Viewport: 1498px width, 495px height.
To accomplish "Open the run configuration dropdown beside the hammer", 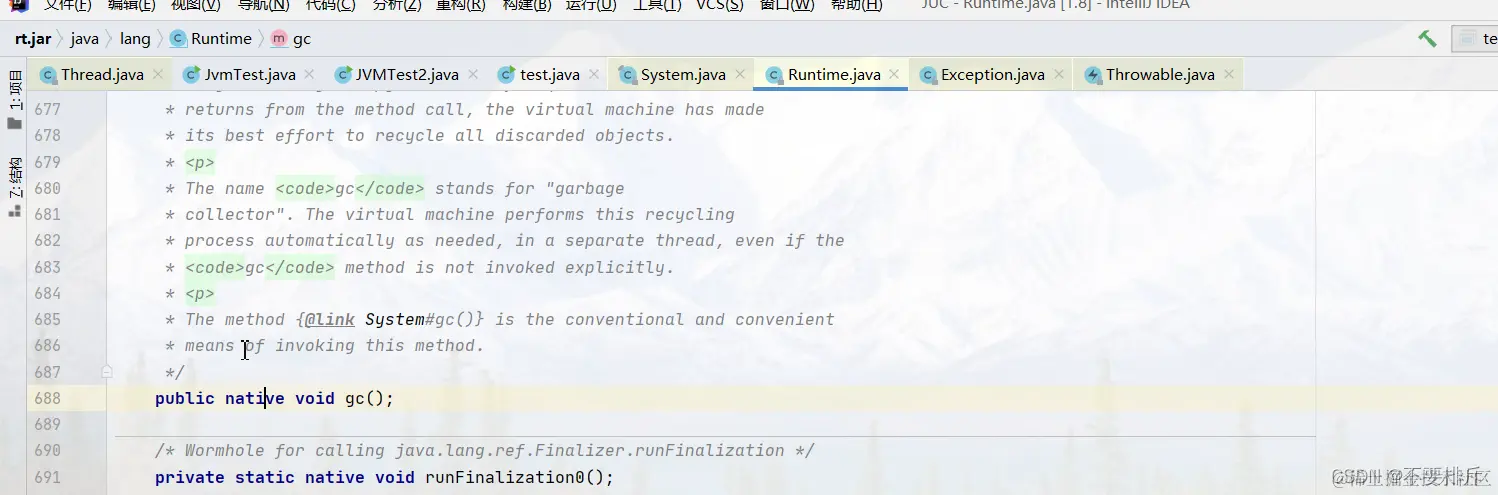I will 1475,39.
